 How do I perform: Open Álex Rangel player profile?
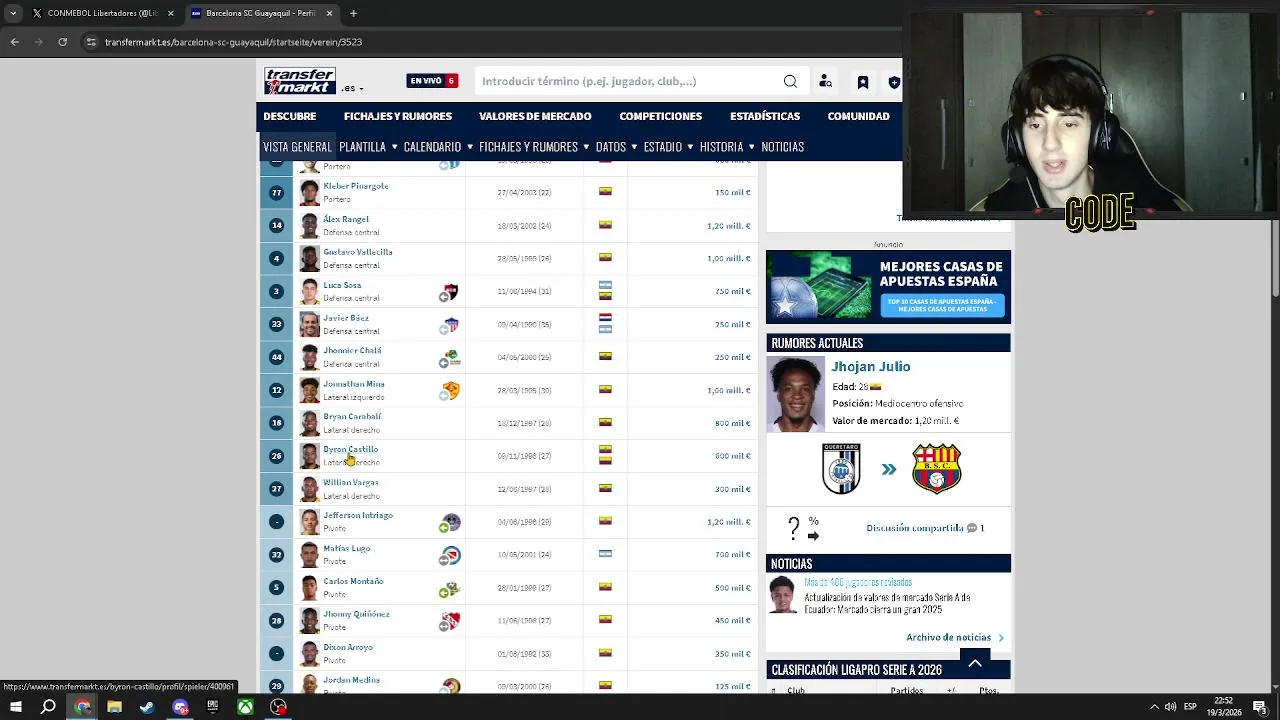[x=346, y=219]
